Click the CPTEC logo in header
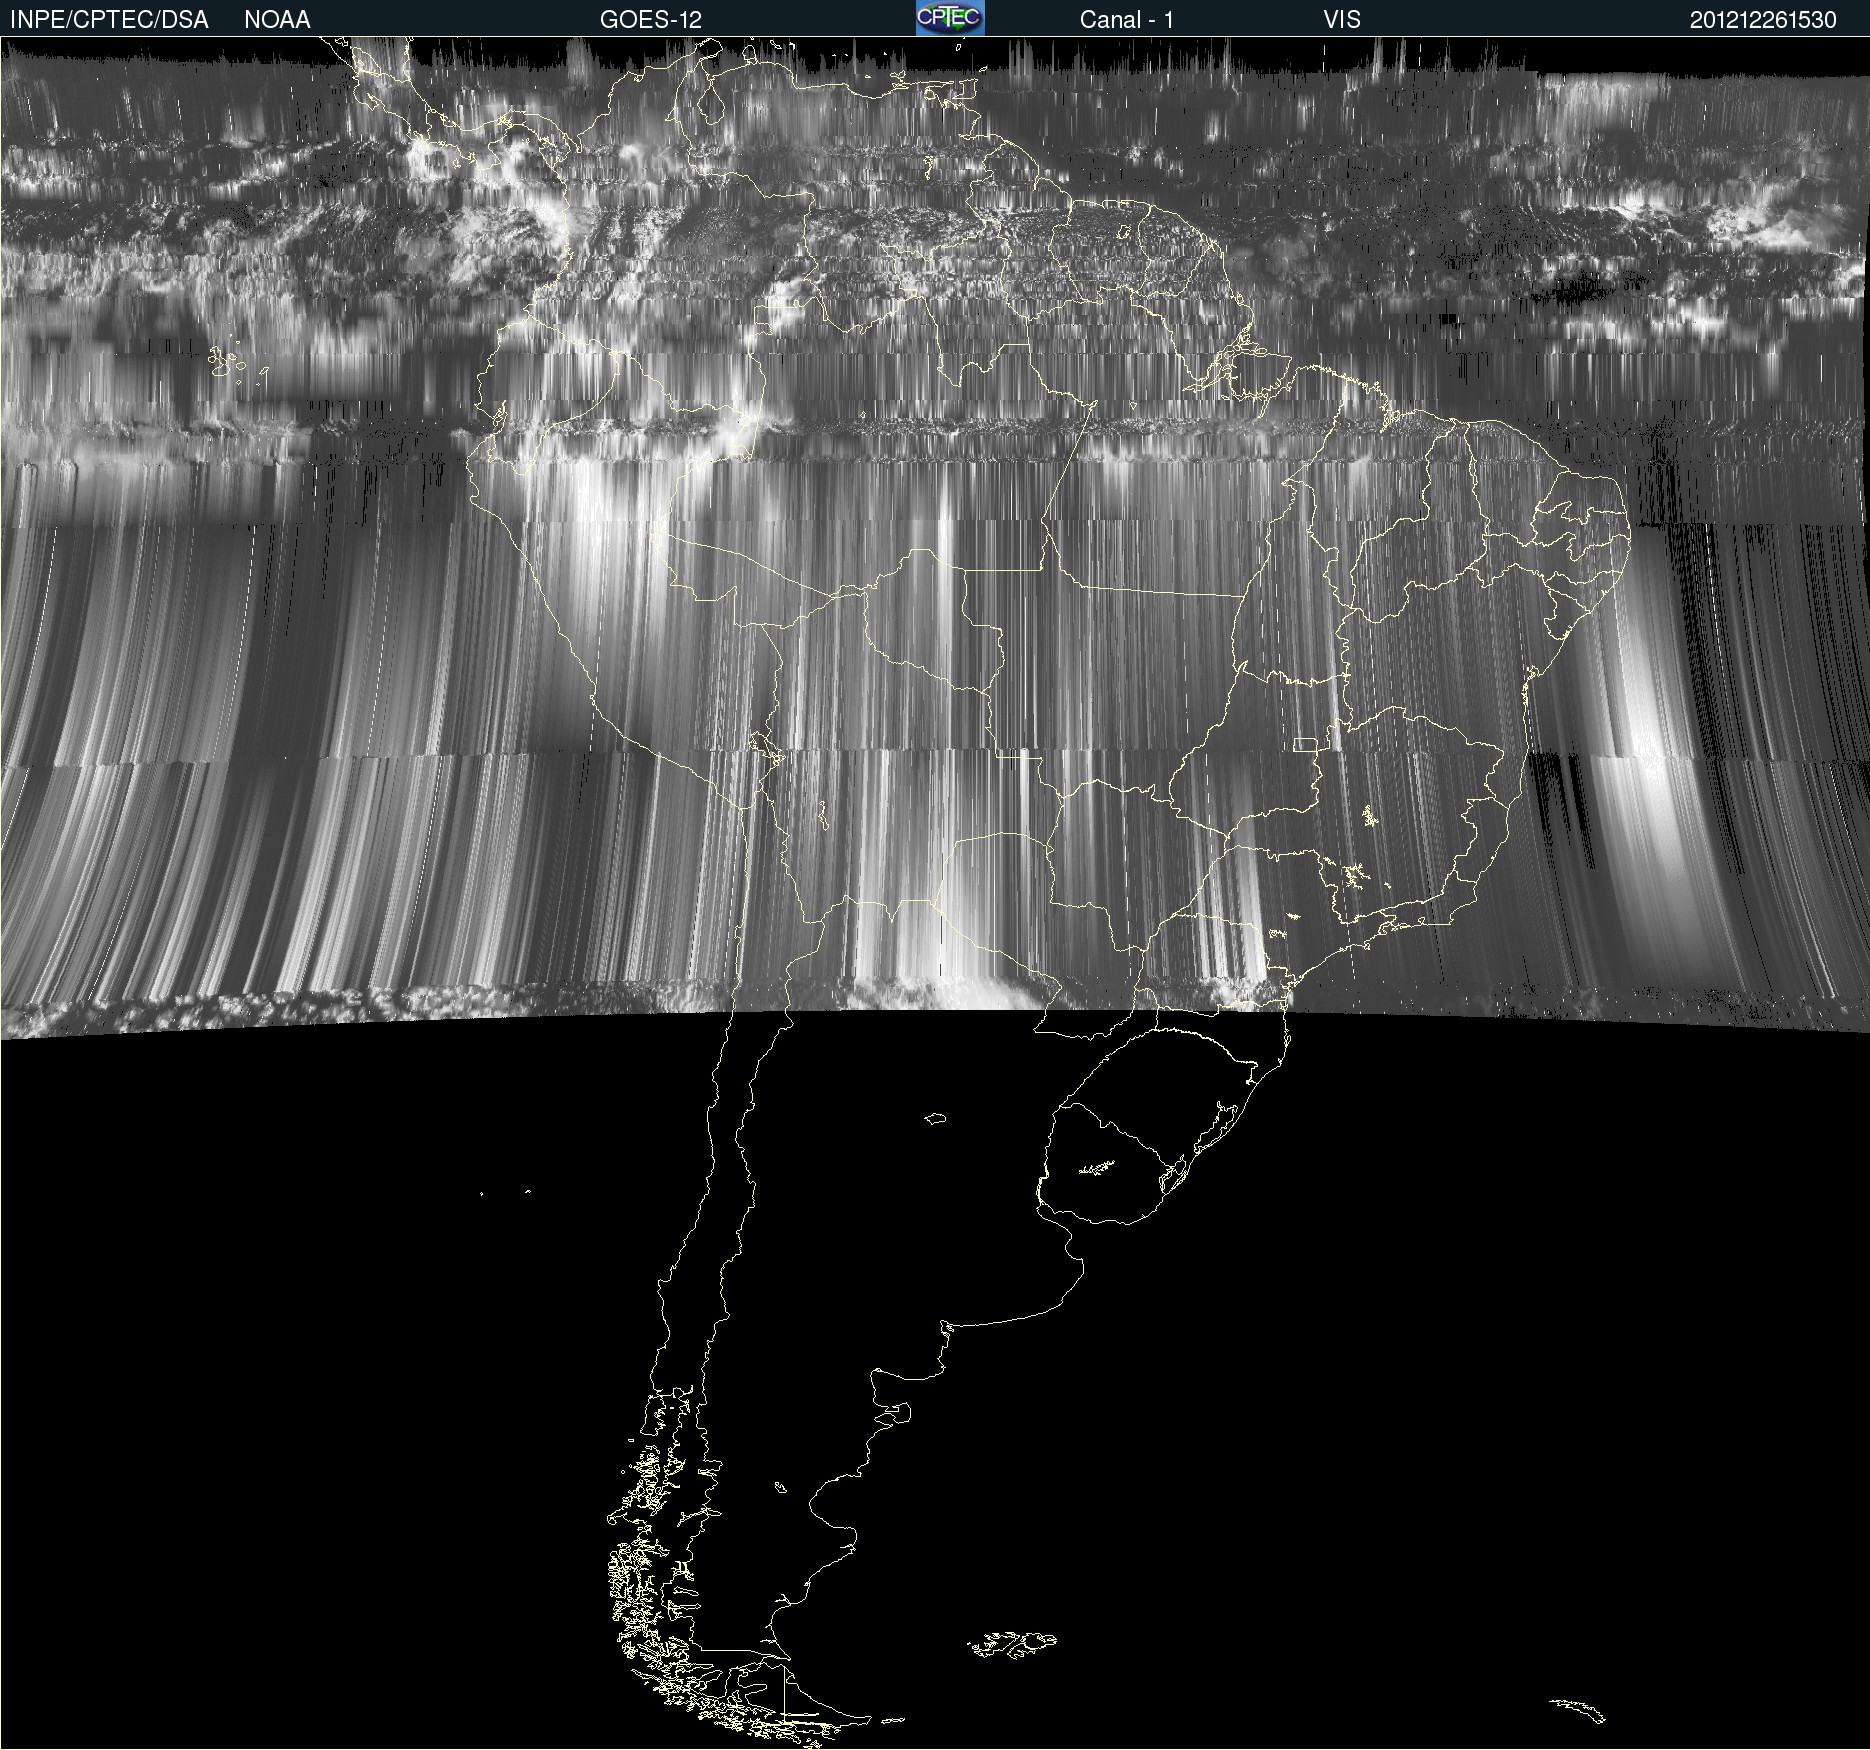 click(x=950, y=18)
